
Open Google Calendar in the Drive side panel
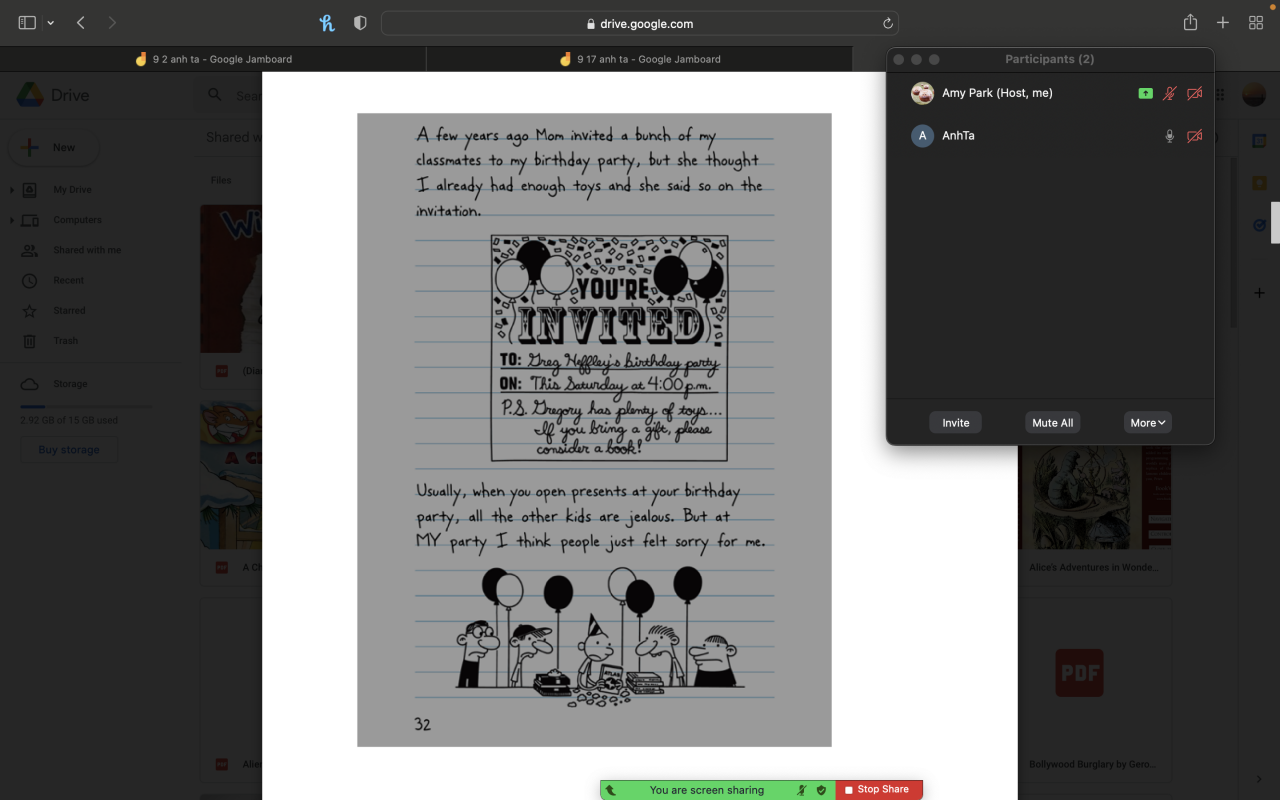(1259, 141)
